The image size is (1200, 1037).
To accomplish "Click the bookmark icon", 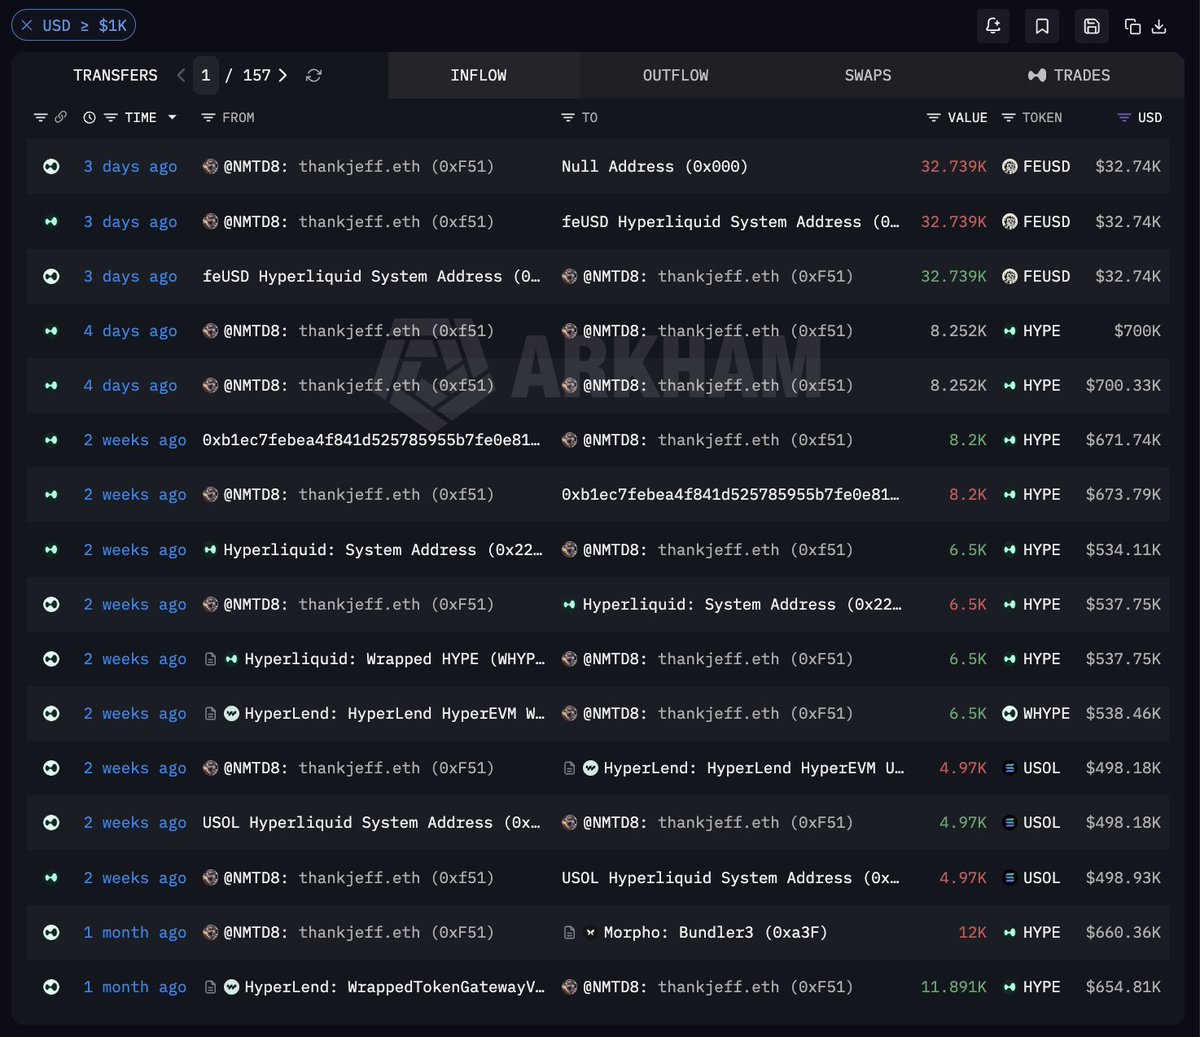I will 1042,26.
